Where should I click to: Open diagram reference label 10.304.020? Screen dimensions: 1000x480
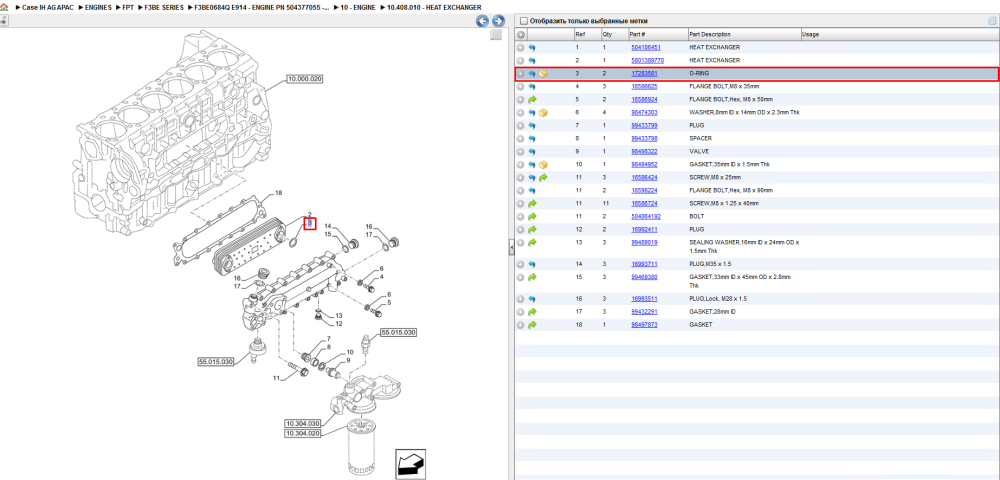[302, 433]
